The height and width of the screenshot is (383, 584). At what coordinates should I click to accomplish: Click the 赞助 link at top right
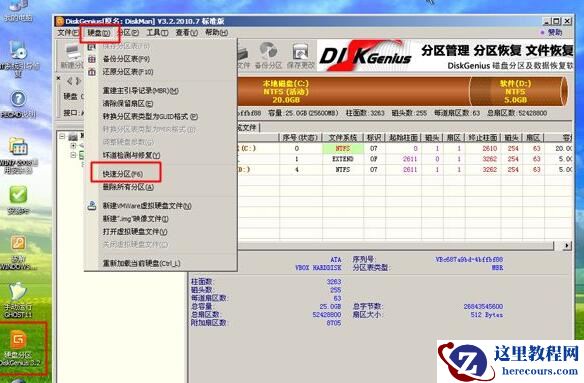pyautogui.click(x=555, y=33)
